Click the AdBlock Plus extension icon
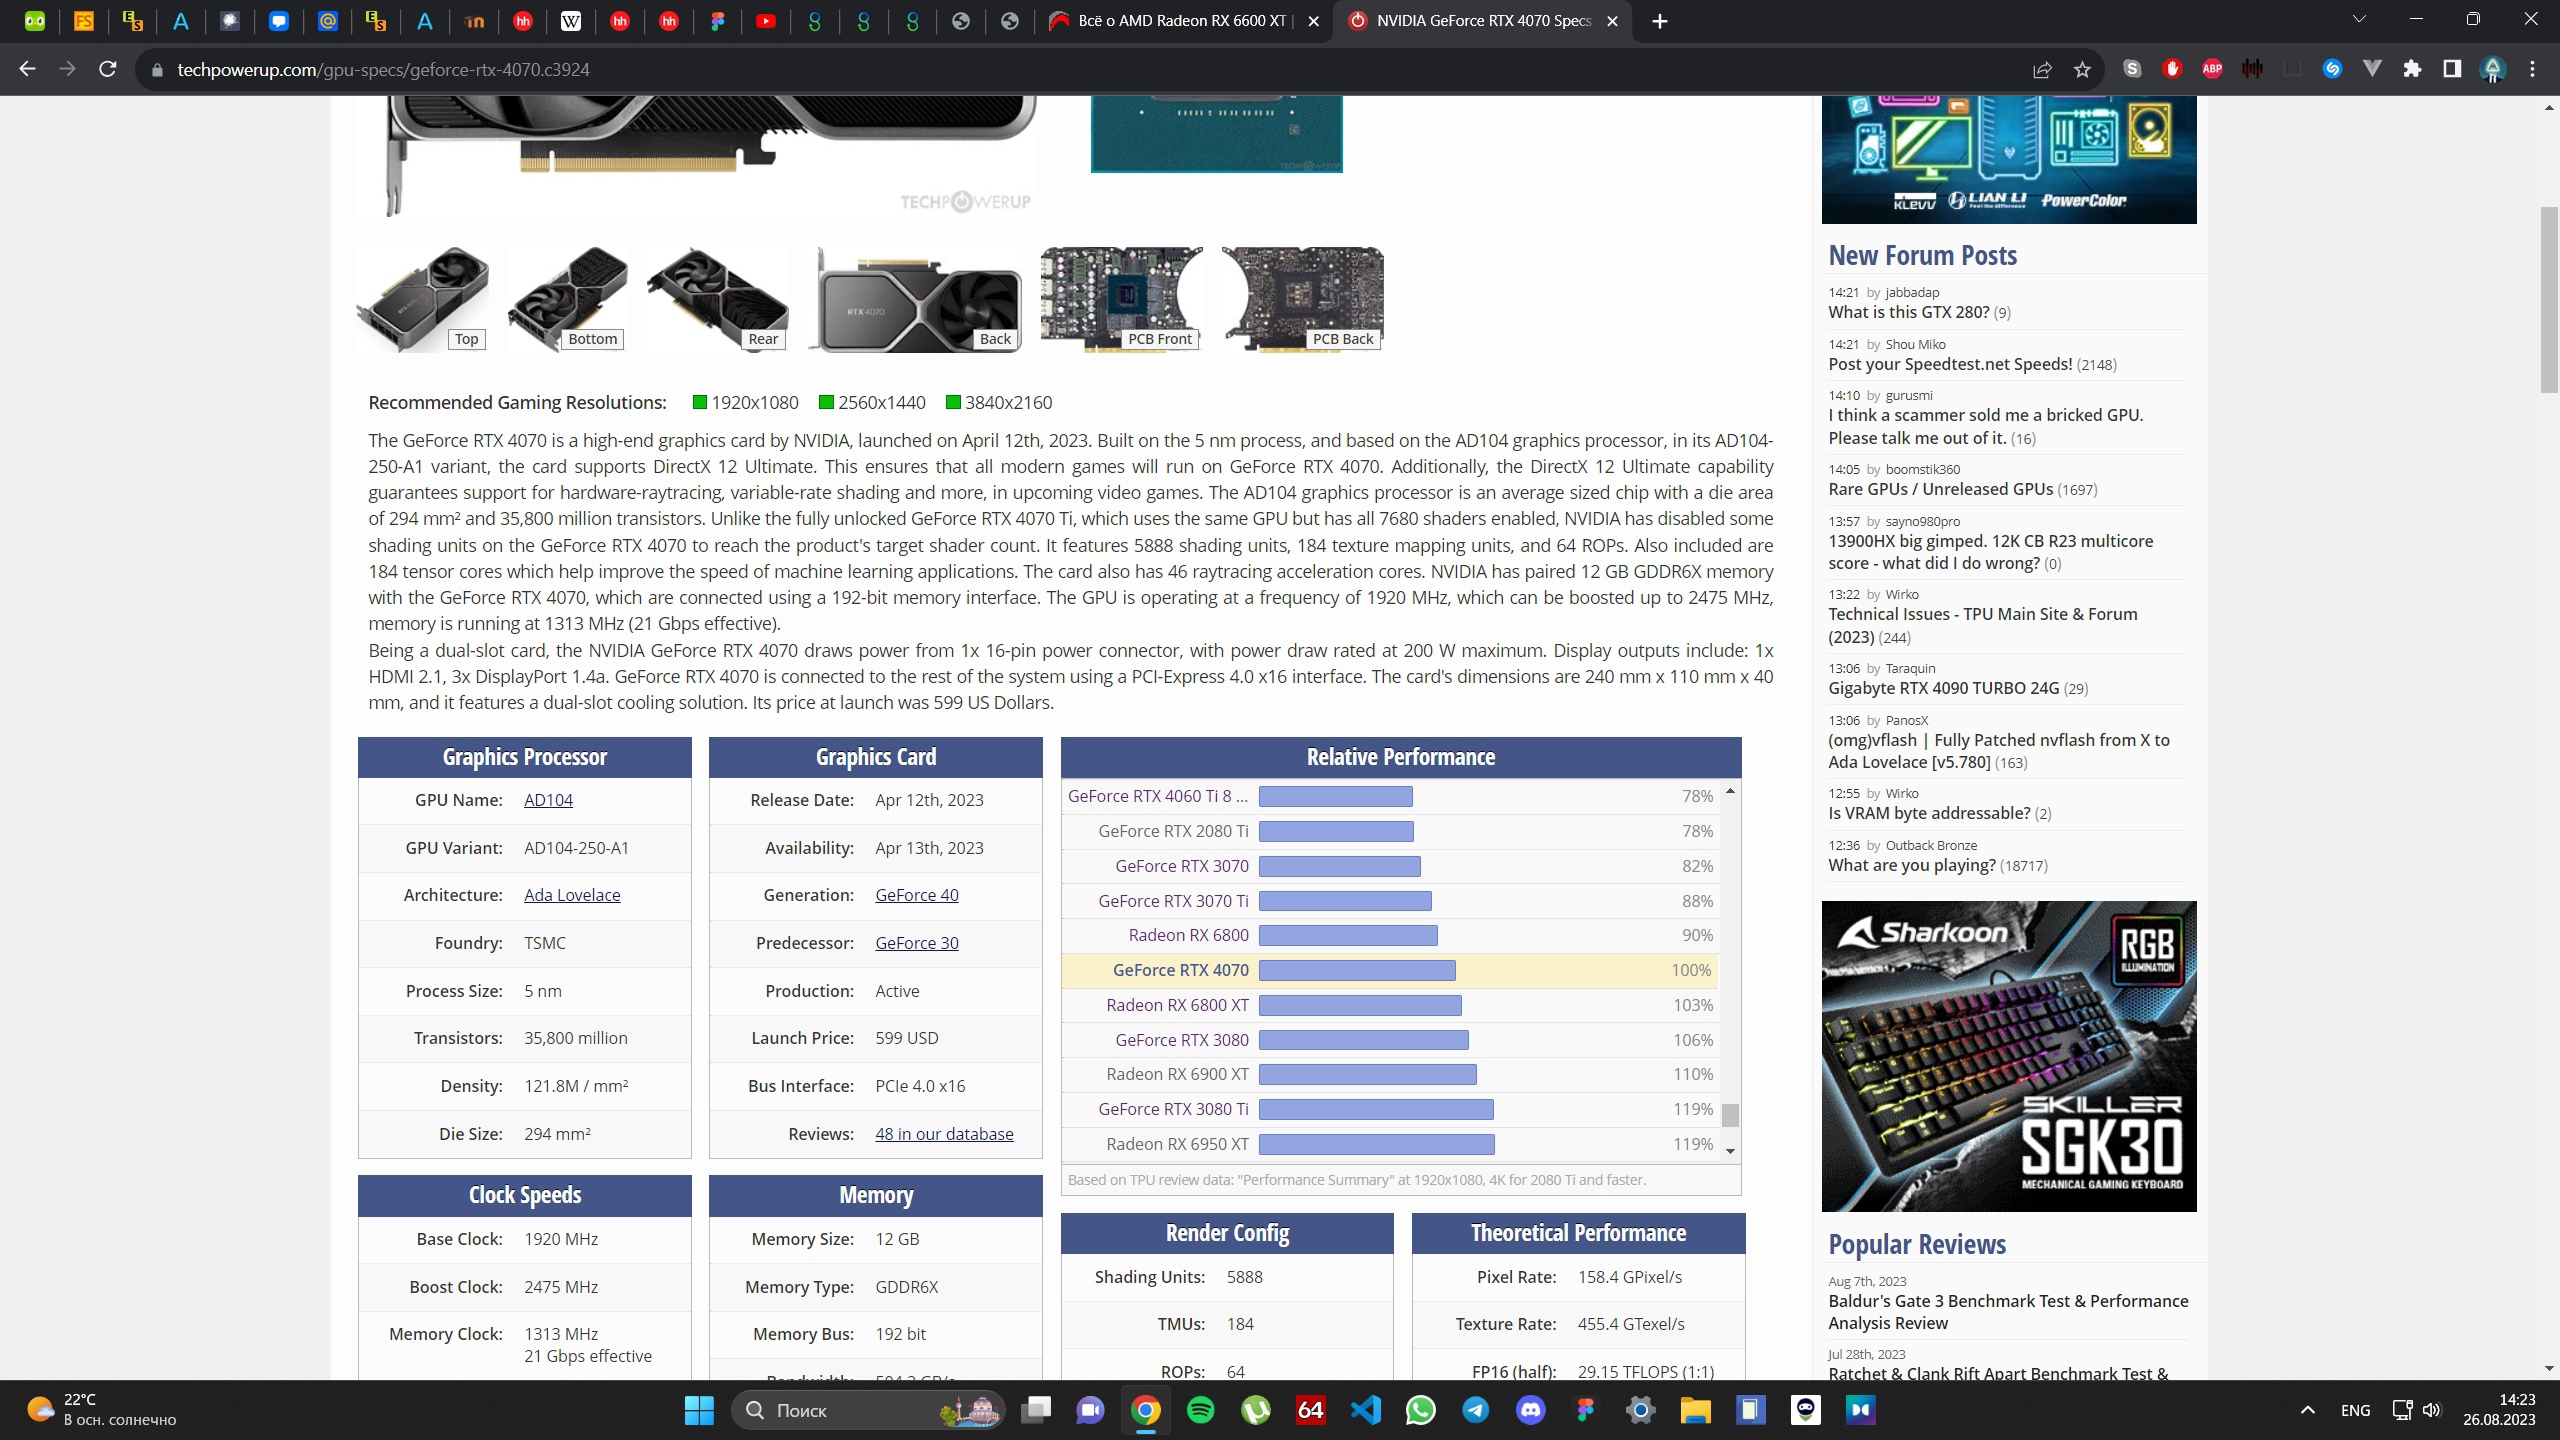 tap(2212, 69)
